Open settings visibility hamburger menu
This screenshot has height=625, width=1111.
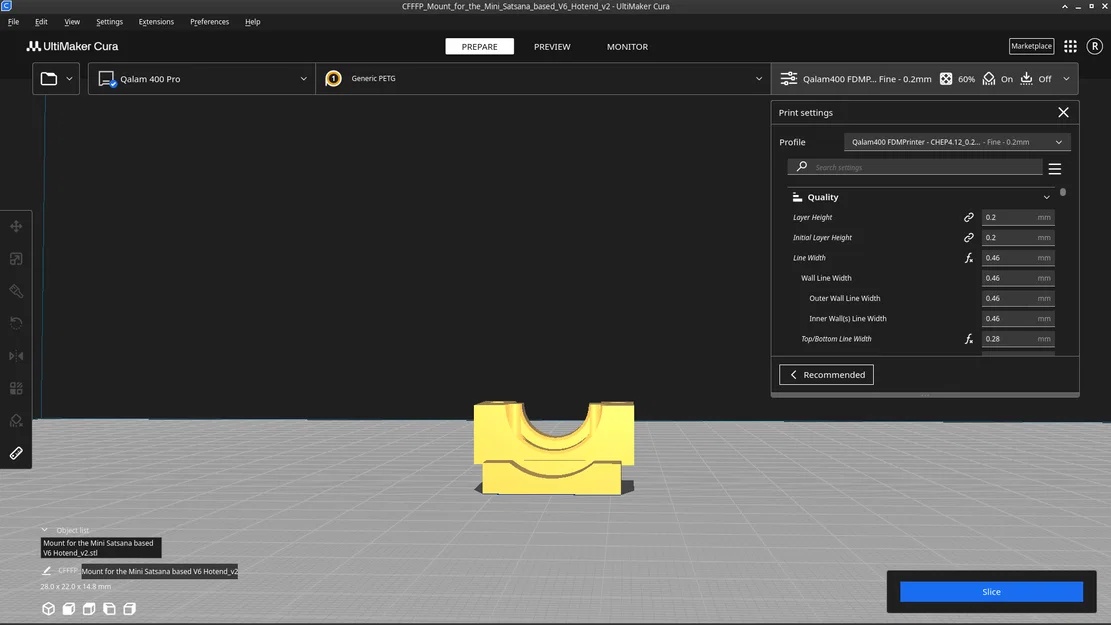click(x=1054, y=169)
